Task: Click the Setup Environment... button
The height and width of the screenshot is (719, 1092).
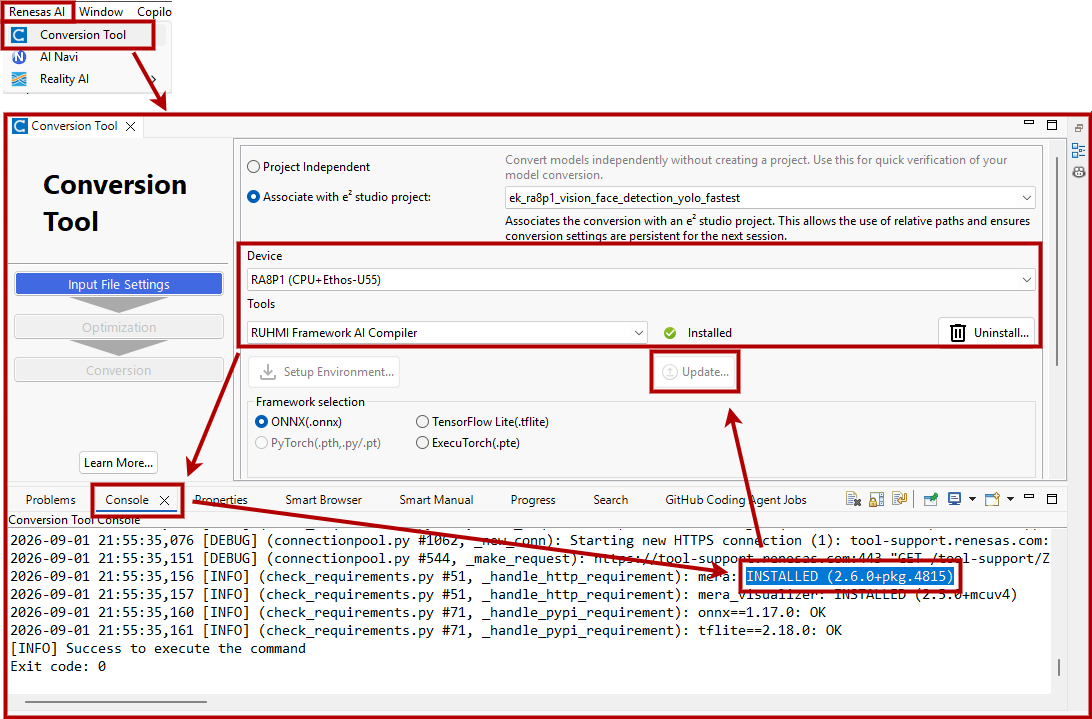Action: point(324,372)
